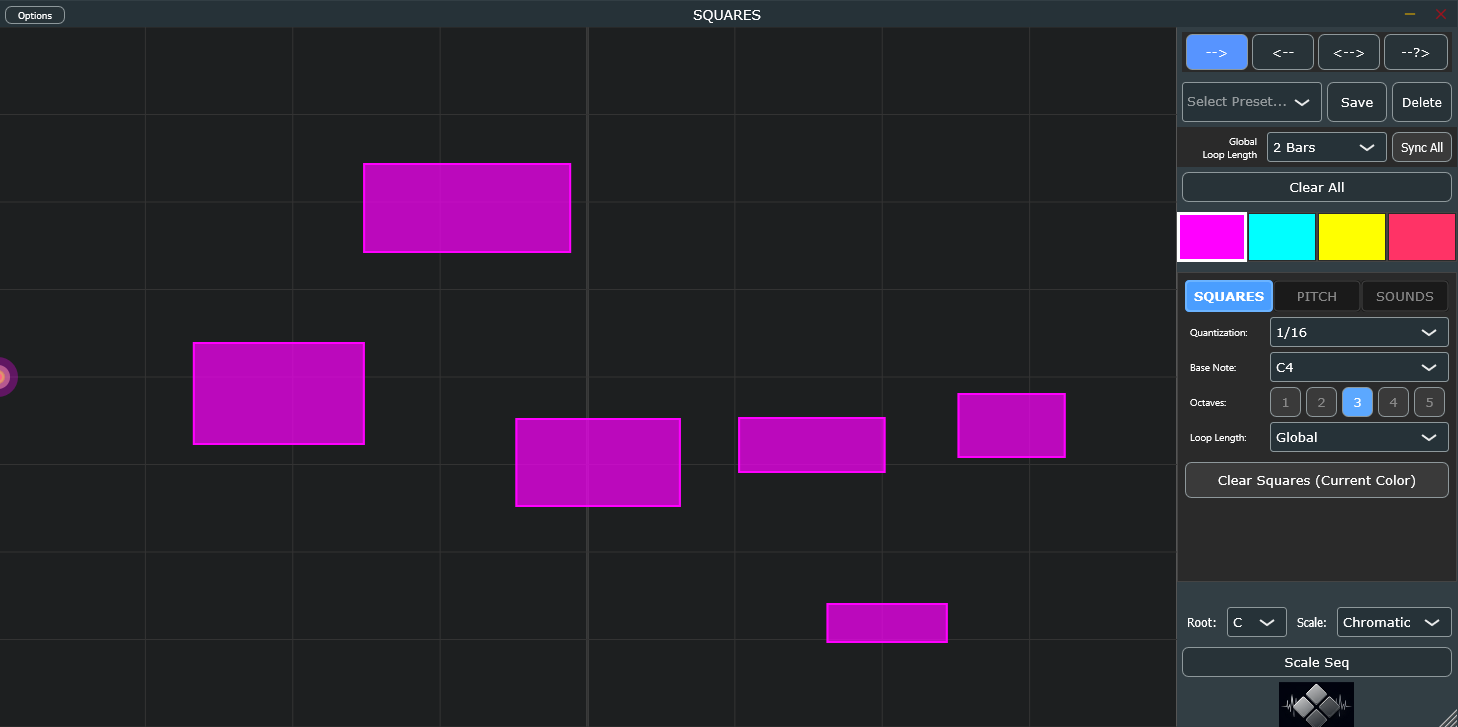This screenshot has width=1458, height=727.
Task: Open the Select Preset picker
Action: pyautogui.click(x=1250, y=102)
